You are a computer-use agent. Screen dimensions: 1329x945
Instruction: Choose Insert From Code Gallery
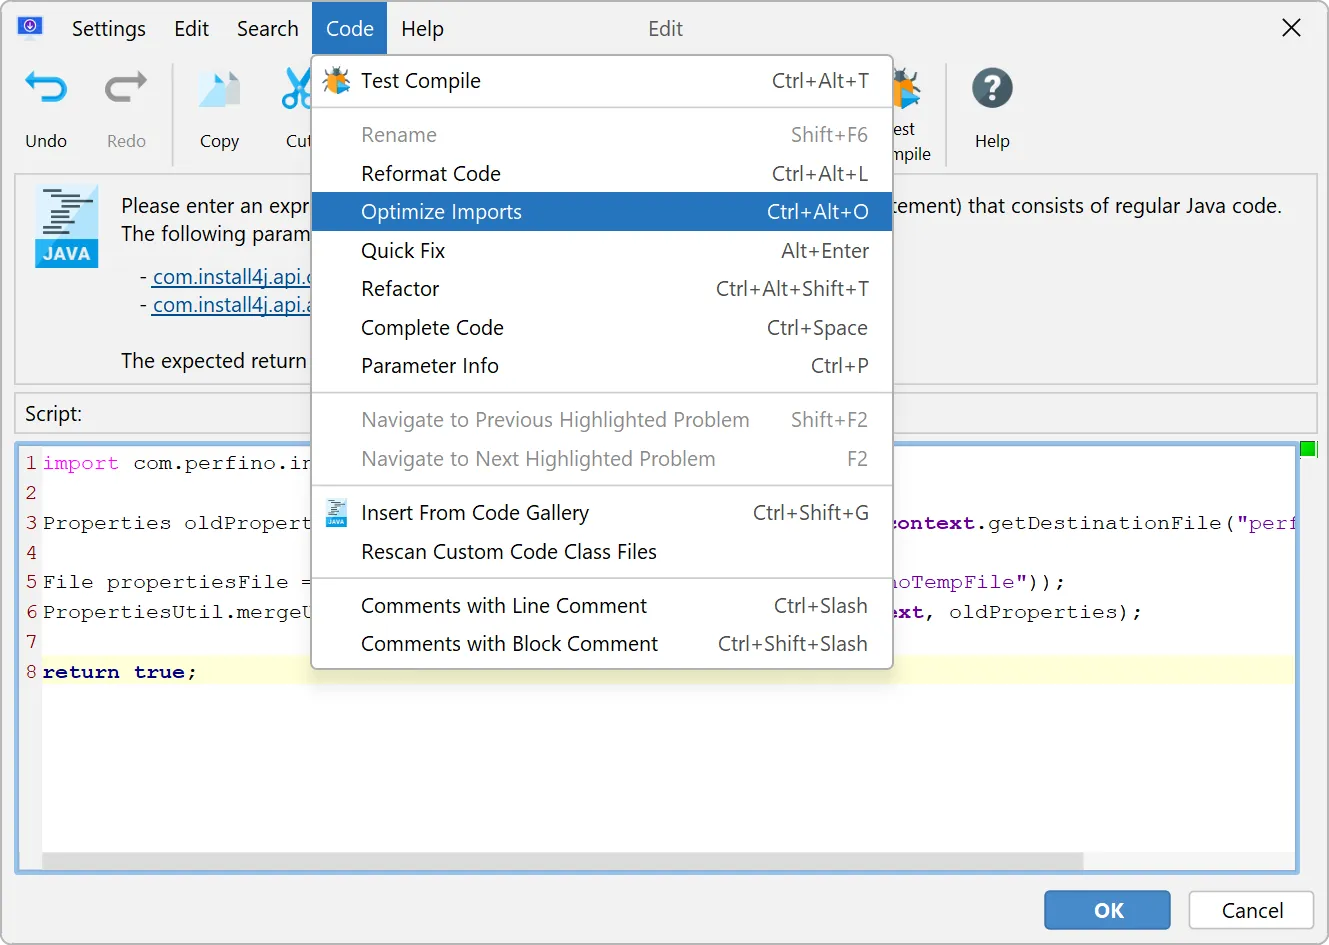pyautogui.click(x=602, y=513)
